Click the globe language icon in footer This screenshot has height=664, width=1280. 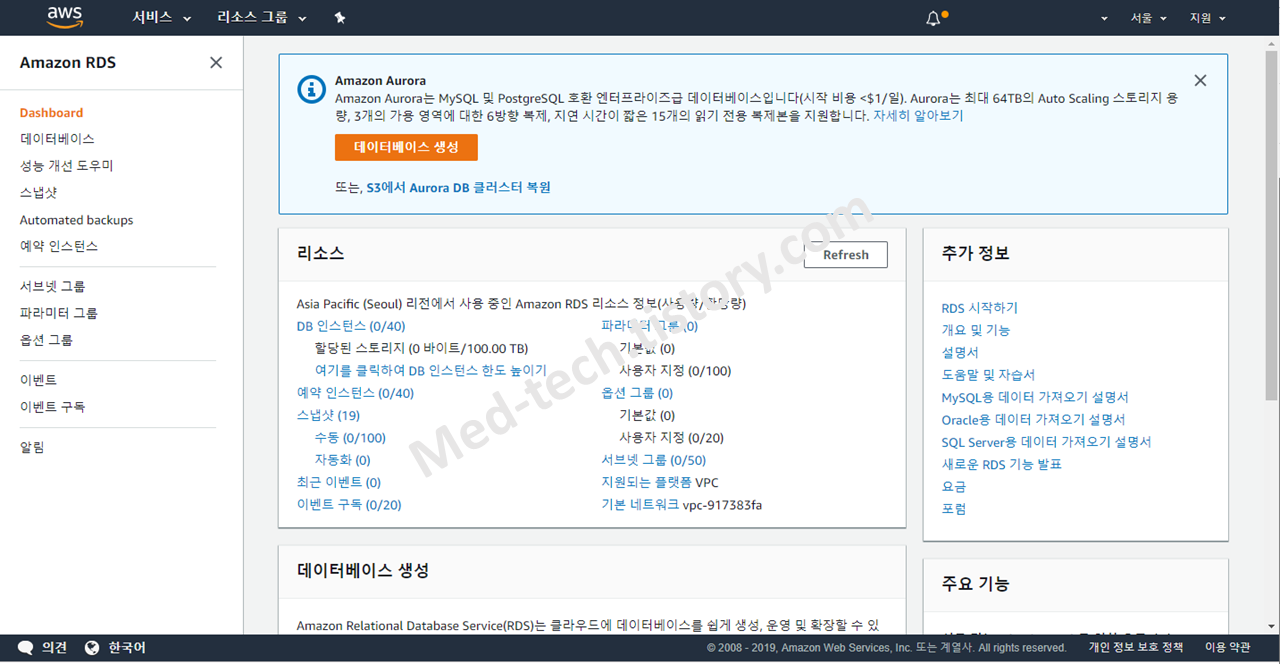93,648
